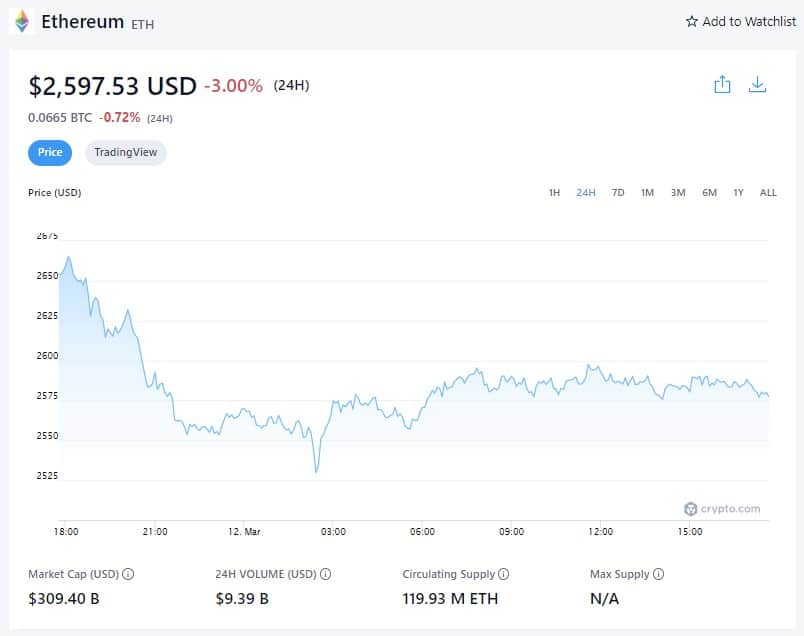Click the Add to Watchlist text
This screenshot has height=636, width=804.
tap(749, 22)
